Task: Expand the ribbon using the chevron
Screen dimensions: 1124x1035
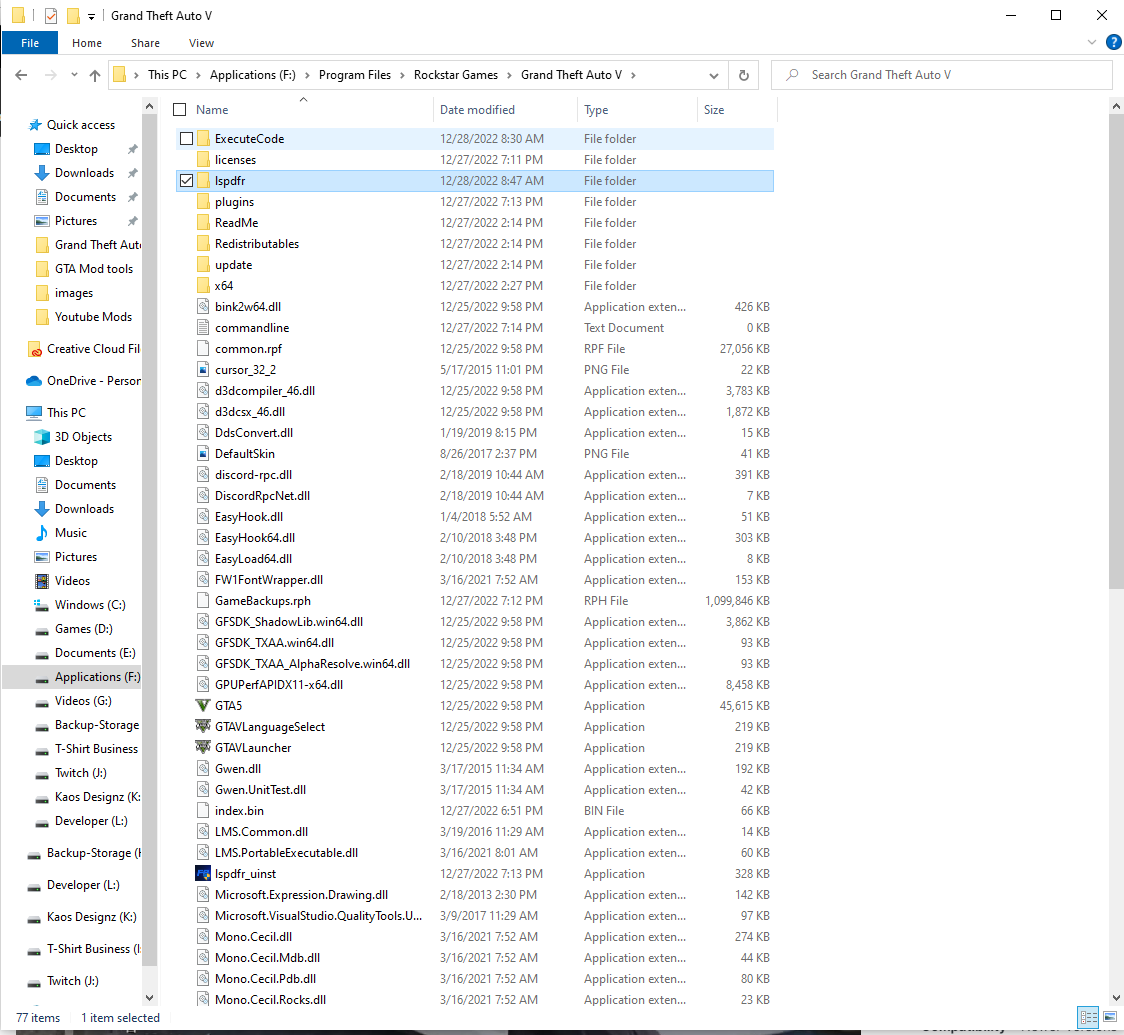Action: (1092, 43)
